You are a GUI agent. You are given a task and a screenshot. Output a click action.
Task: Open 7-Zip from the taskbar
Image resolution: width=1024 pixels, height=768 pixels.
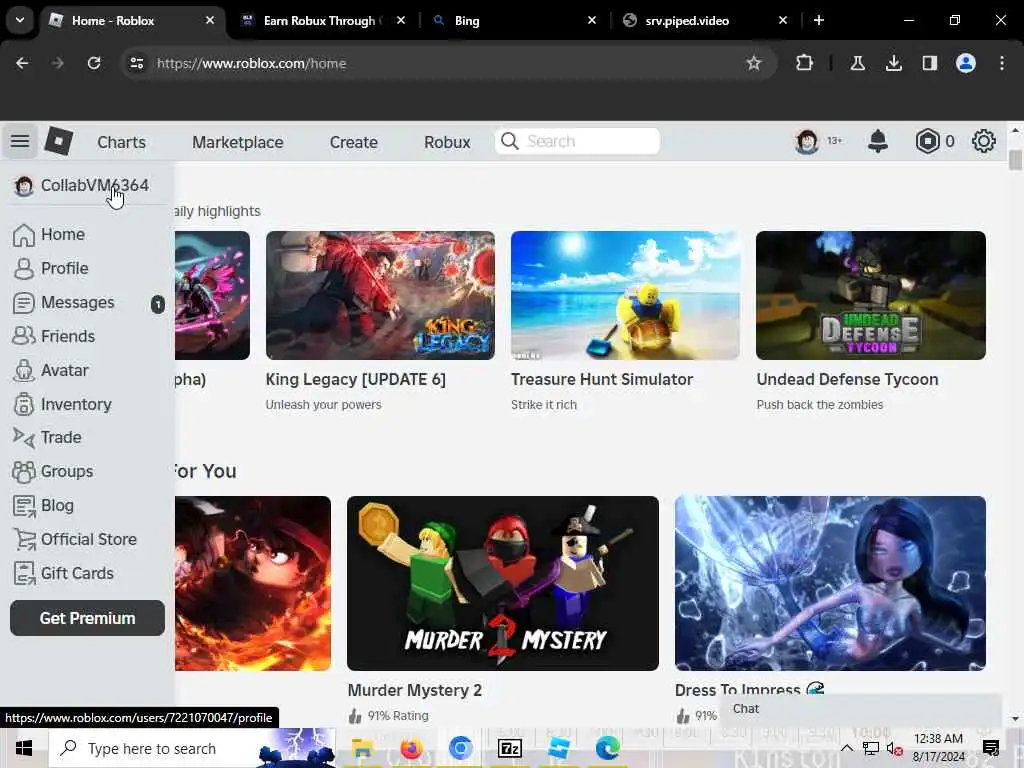(x=509, y=748)
